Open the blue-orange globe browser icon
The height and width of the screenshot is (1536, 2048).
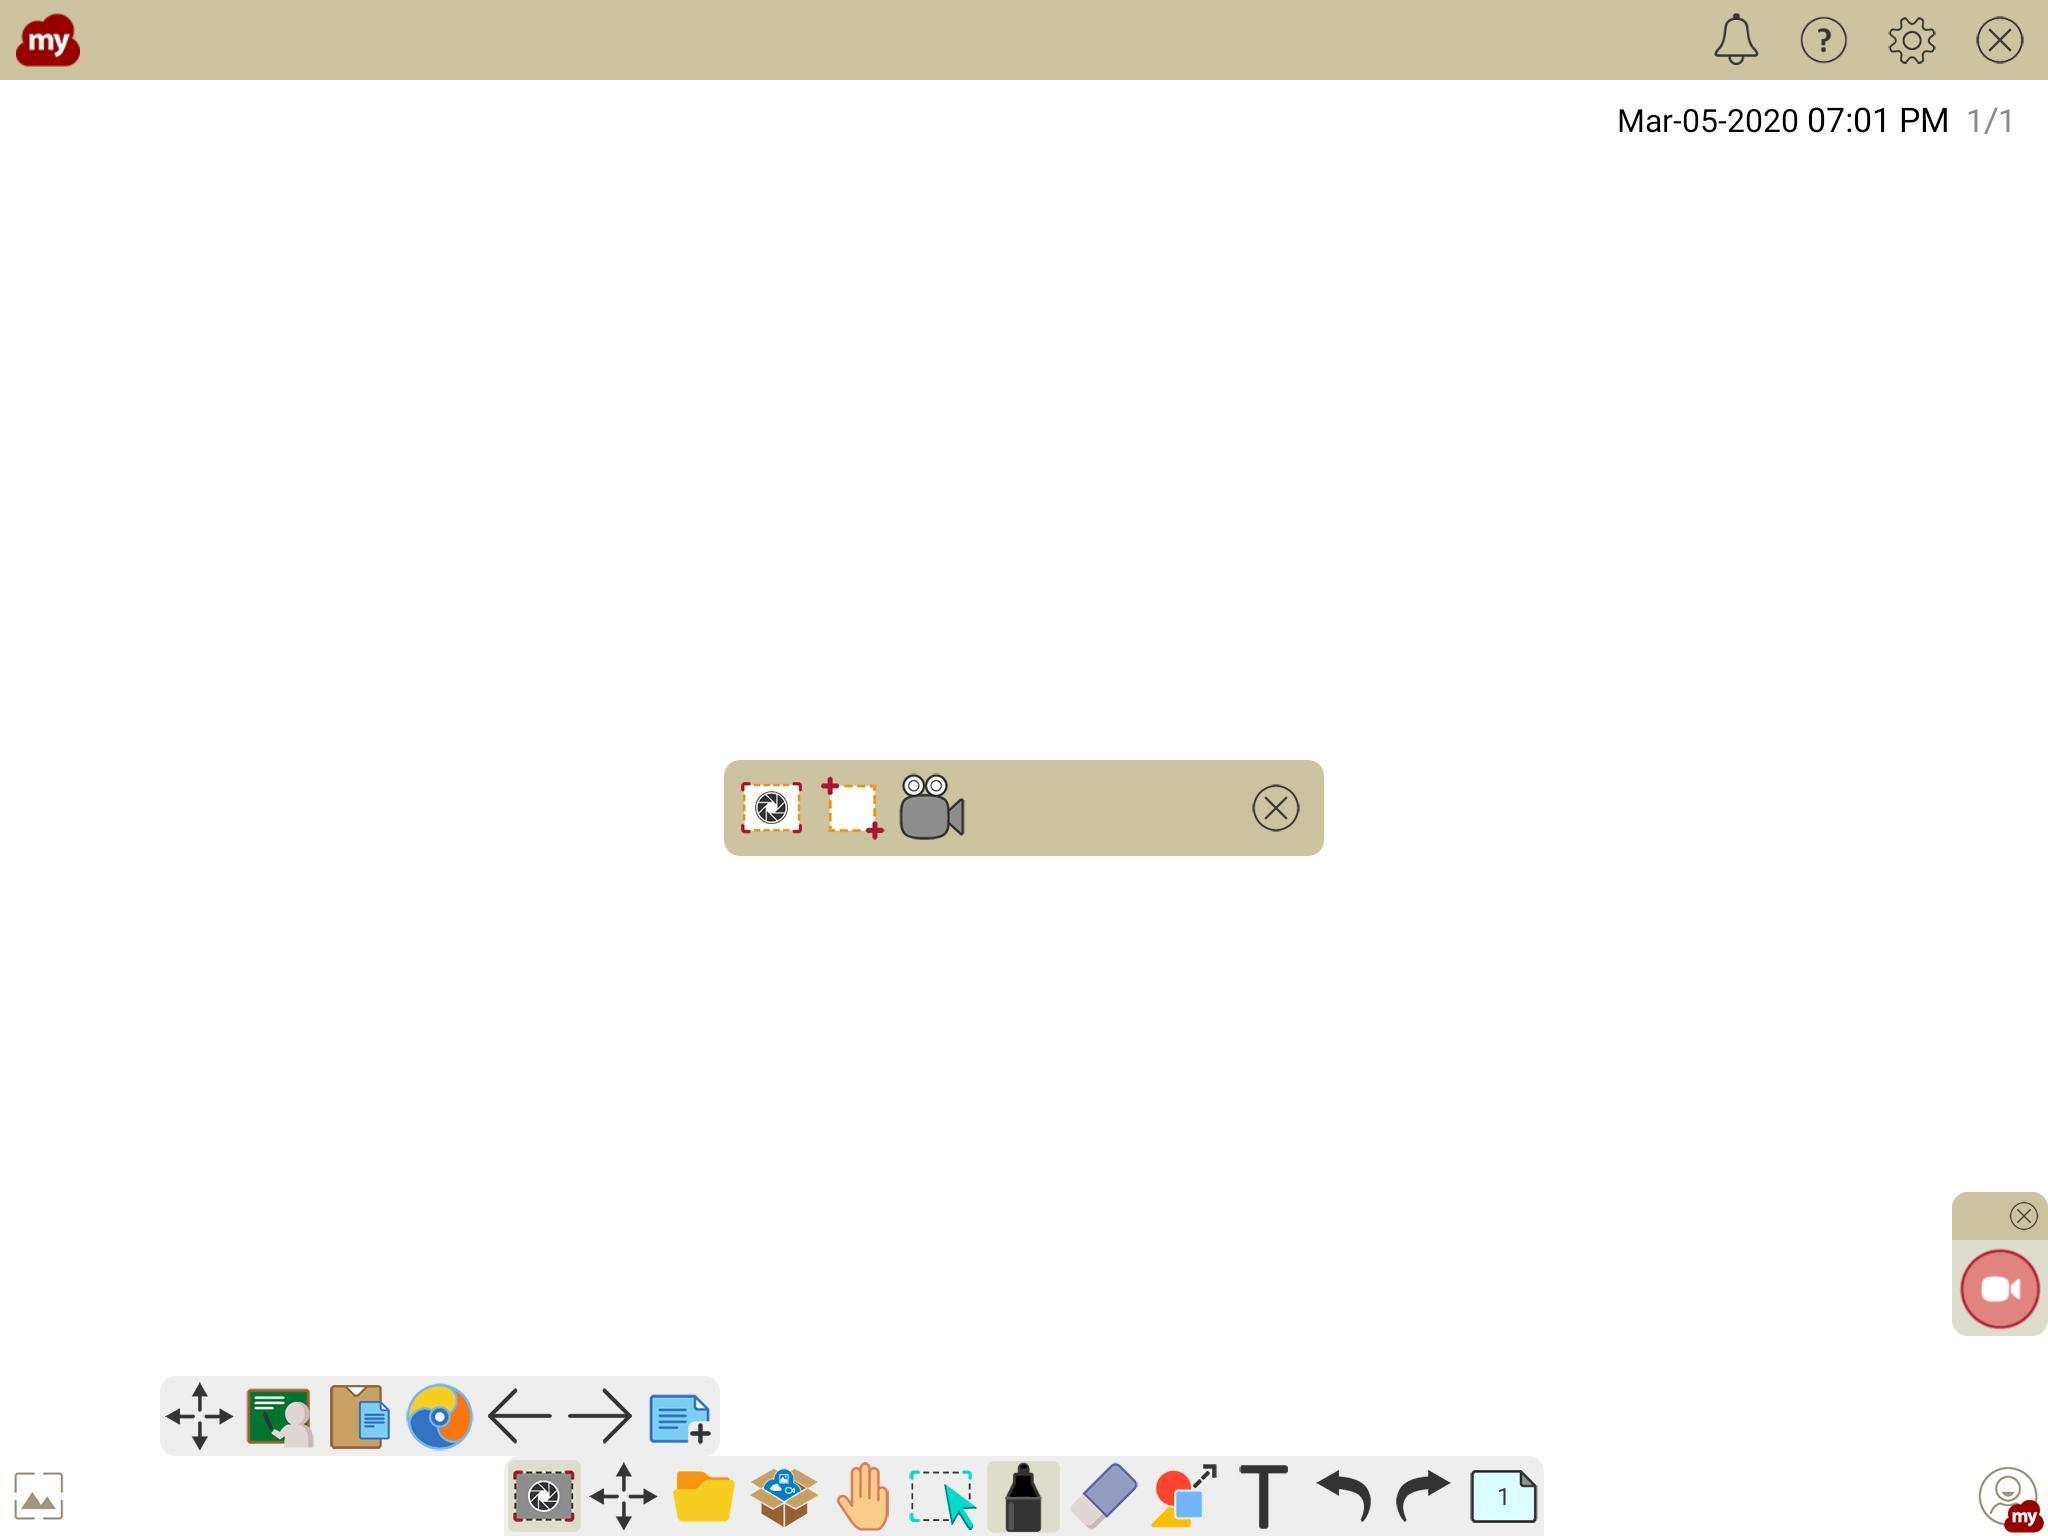pyautogui.click(x=439, y=1416)
